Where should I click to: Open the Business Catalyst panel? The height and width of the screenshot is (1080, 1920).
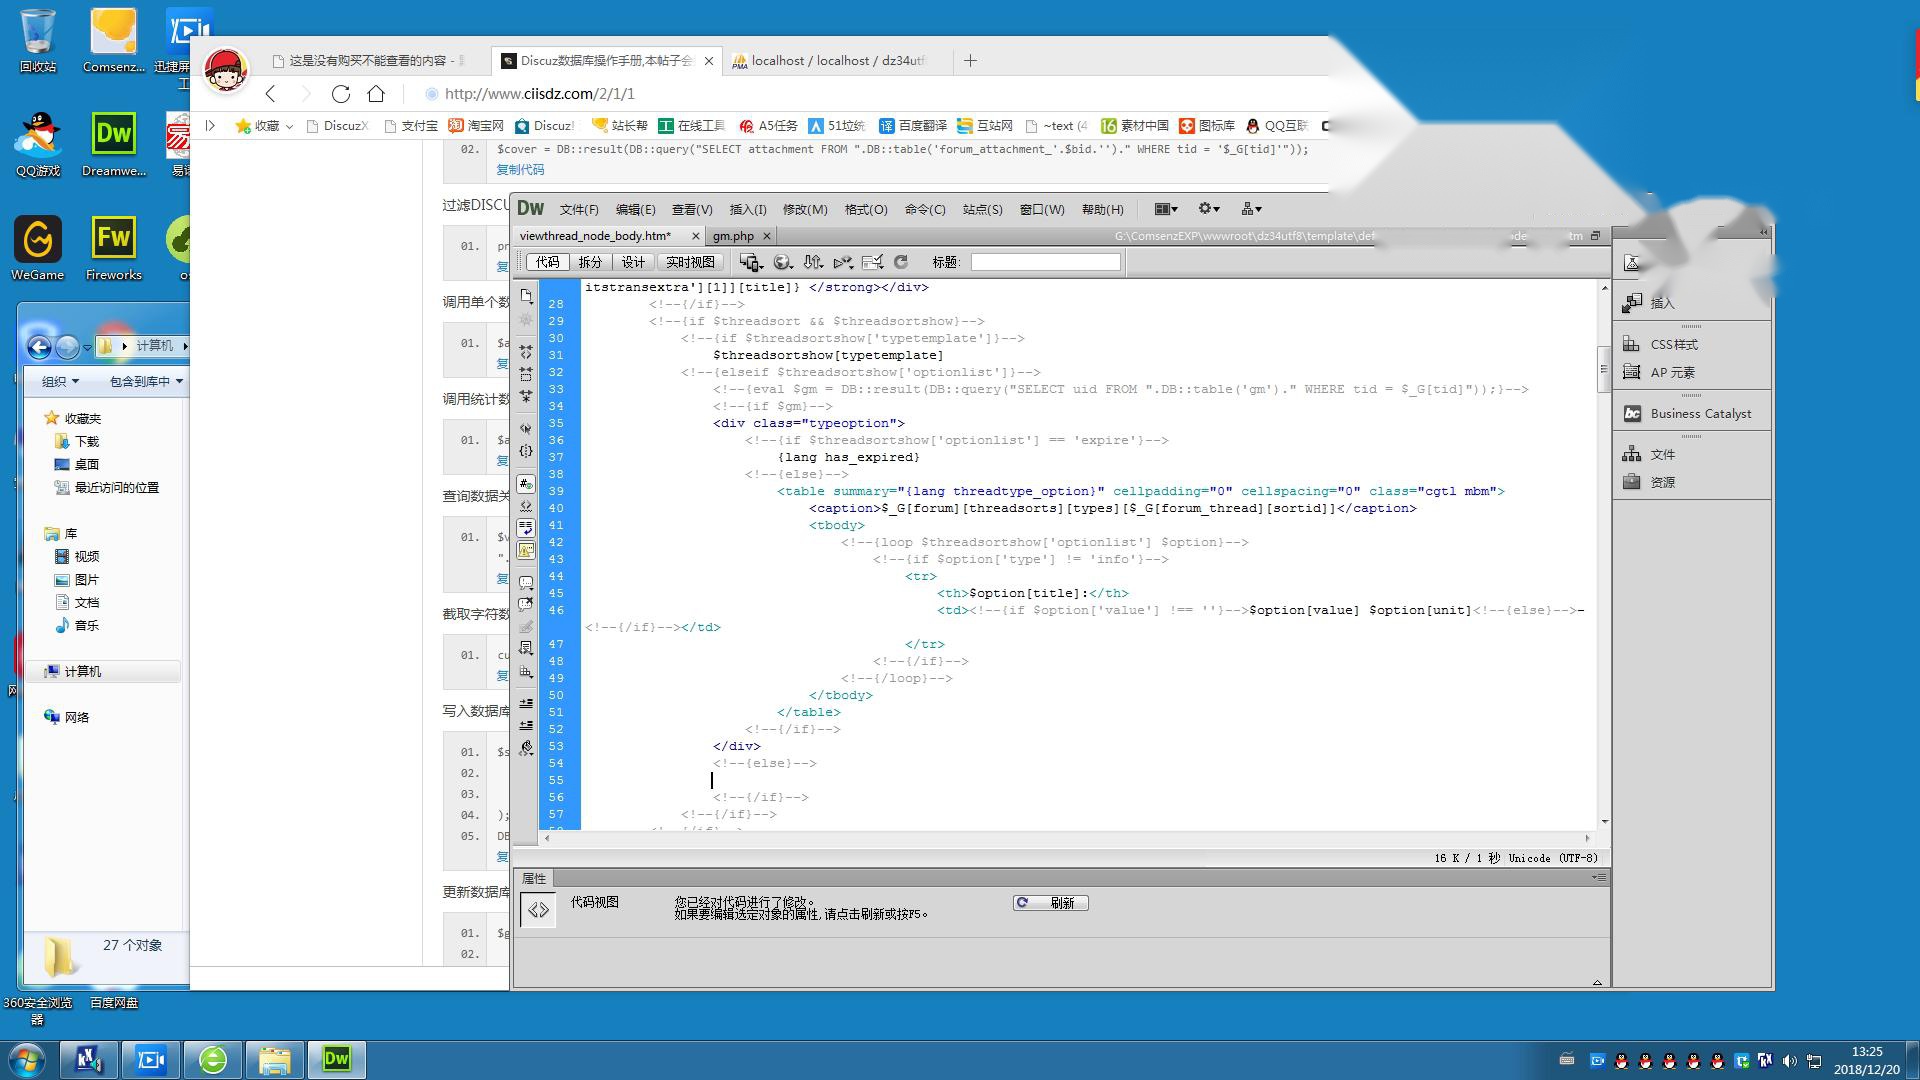click(x=1701, y=413)
